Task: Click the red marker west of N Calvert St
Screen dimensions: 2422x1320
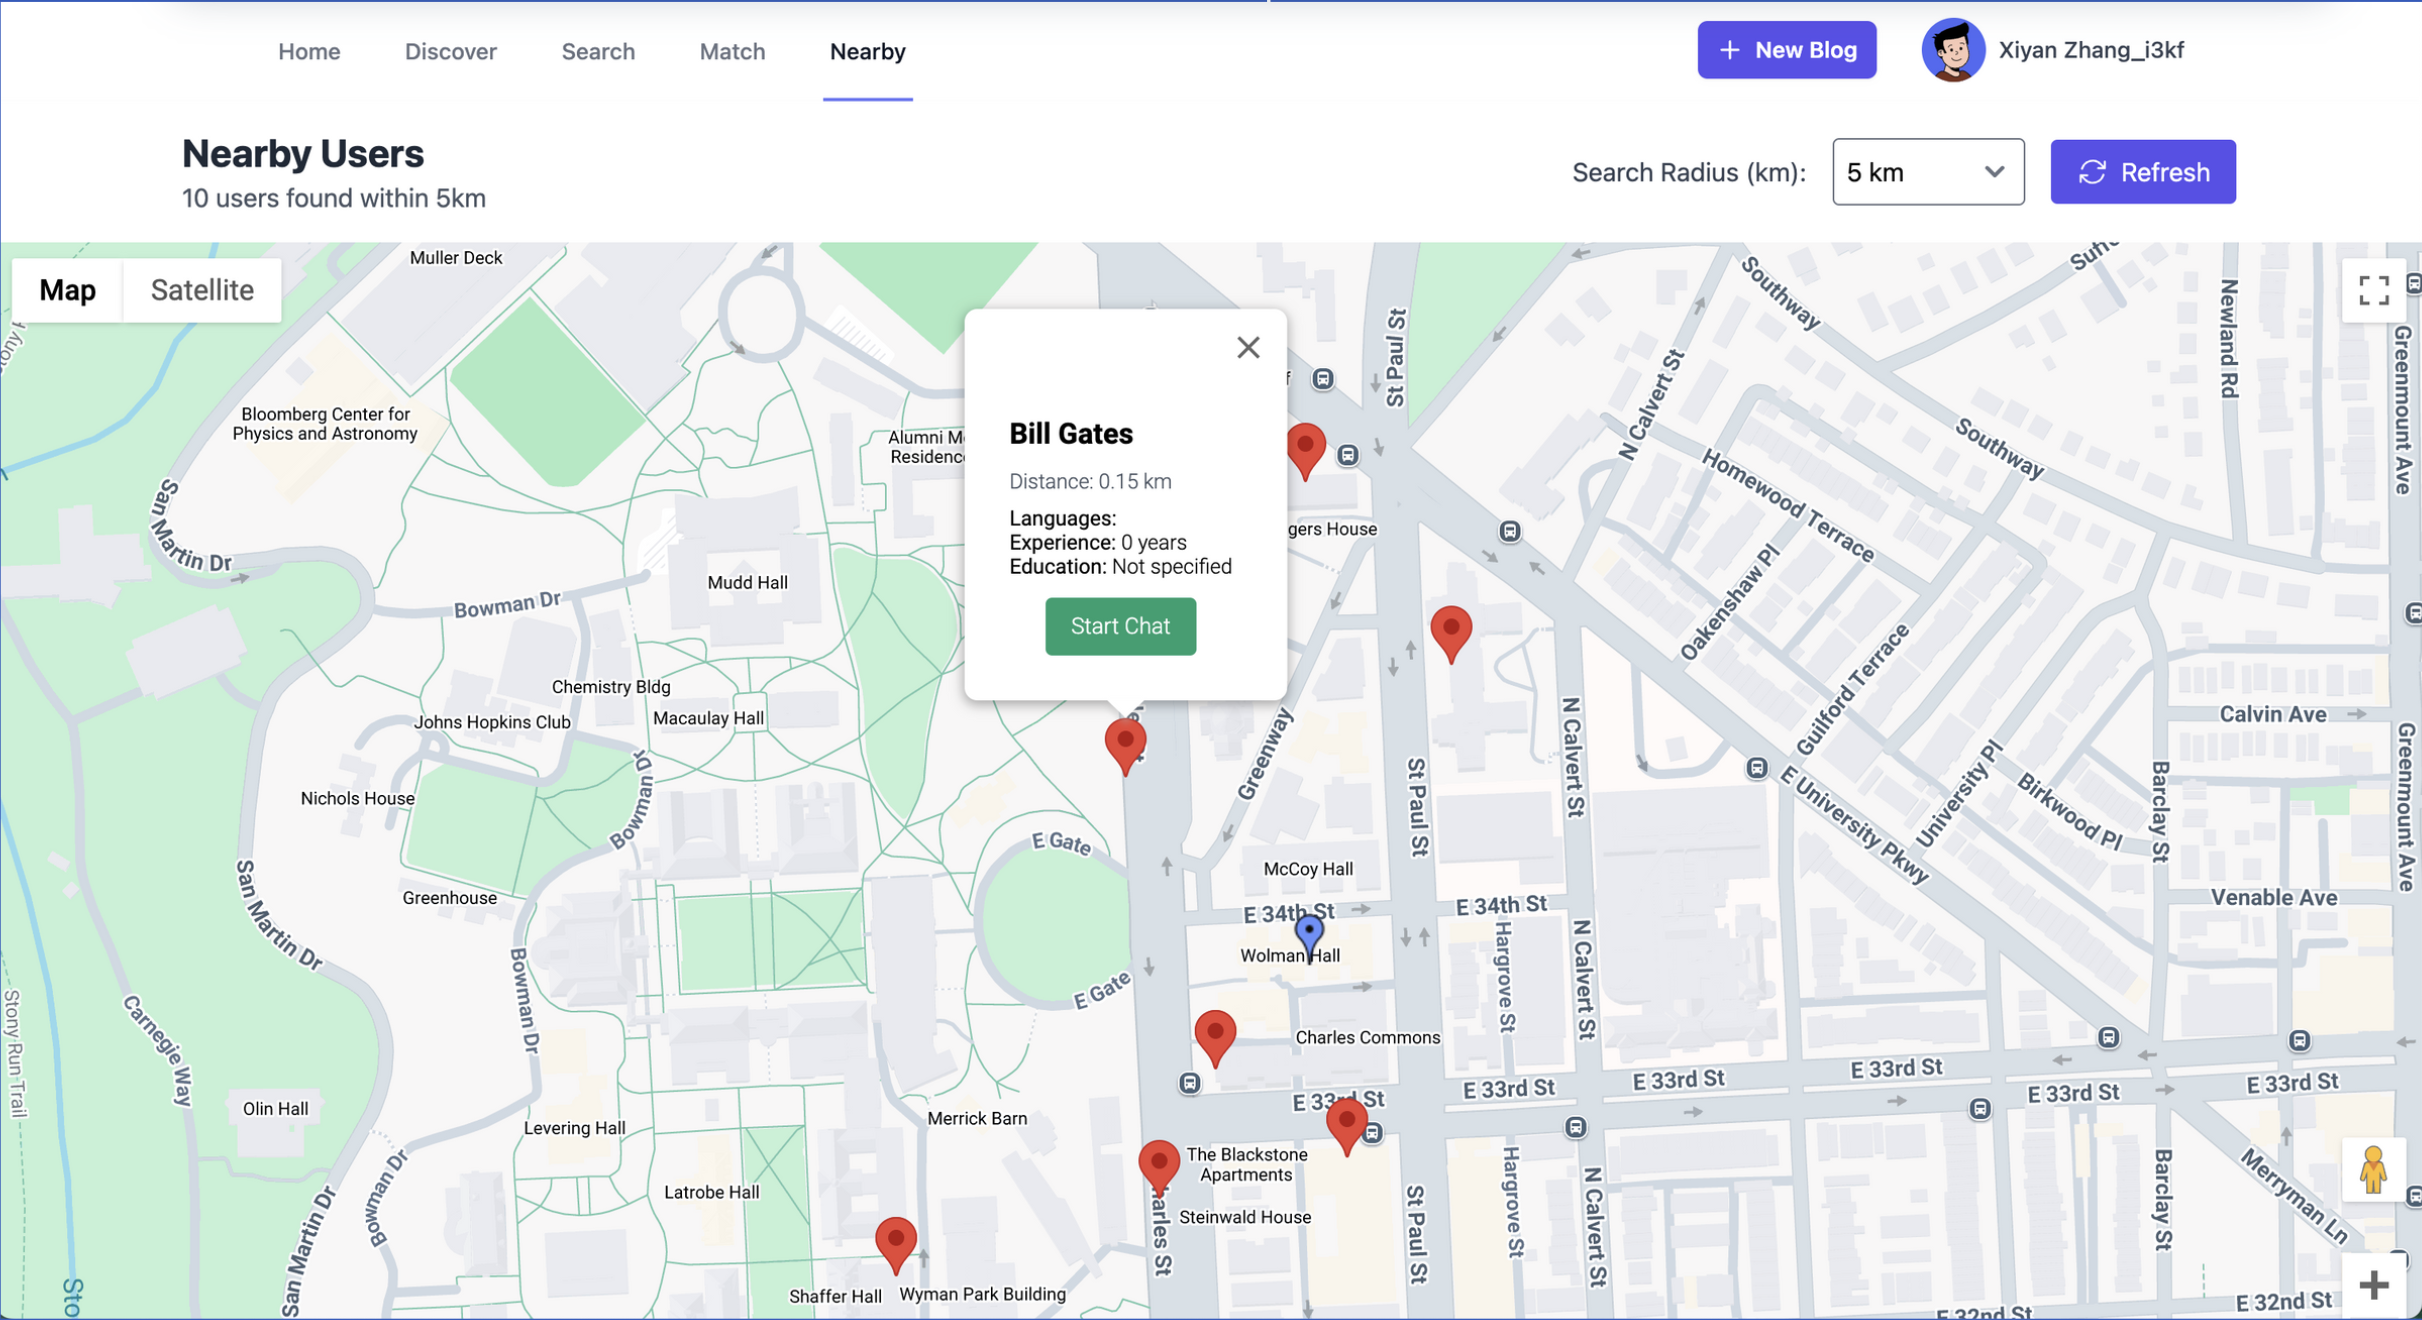Action: tap(1451, 632)
